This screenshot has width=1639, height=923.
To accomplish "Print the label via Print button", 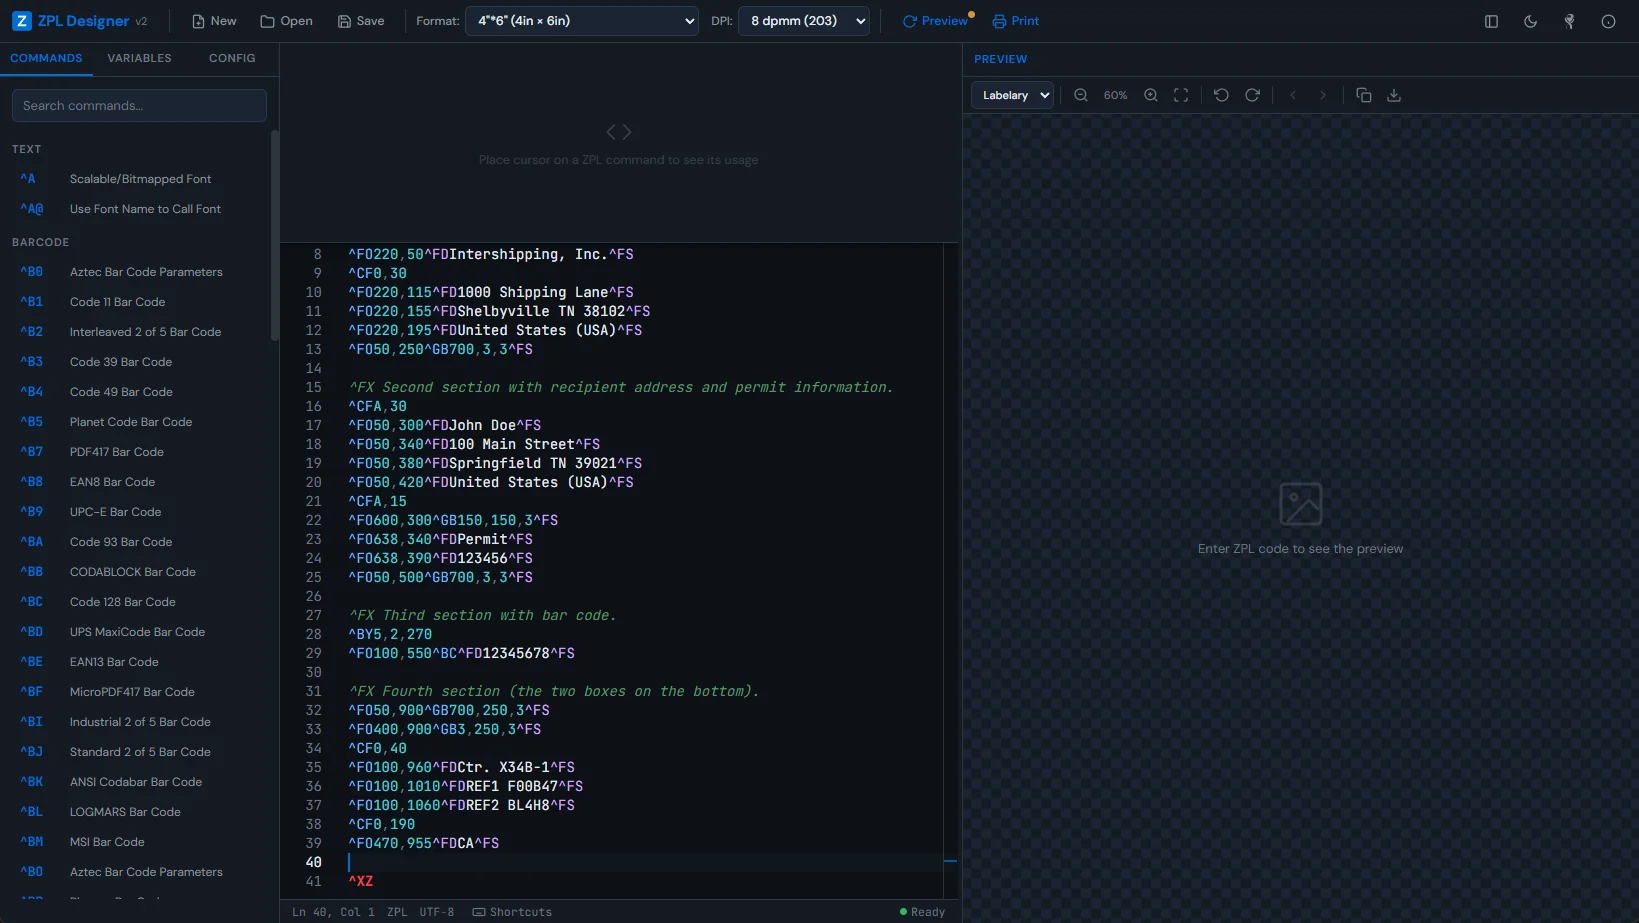I will pos(1015,20).
